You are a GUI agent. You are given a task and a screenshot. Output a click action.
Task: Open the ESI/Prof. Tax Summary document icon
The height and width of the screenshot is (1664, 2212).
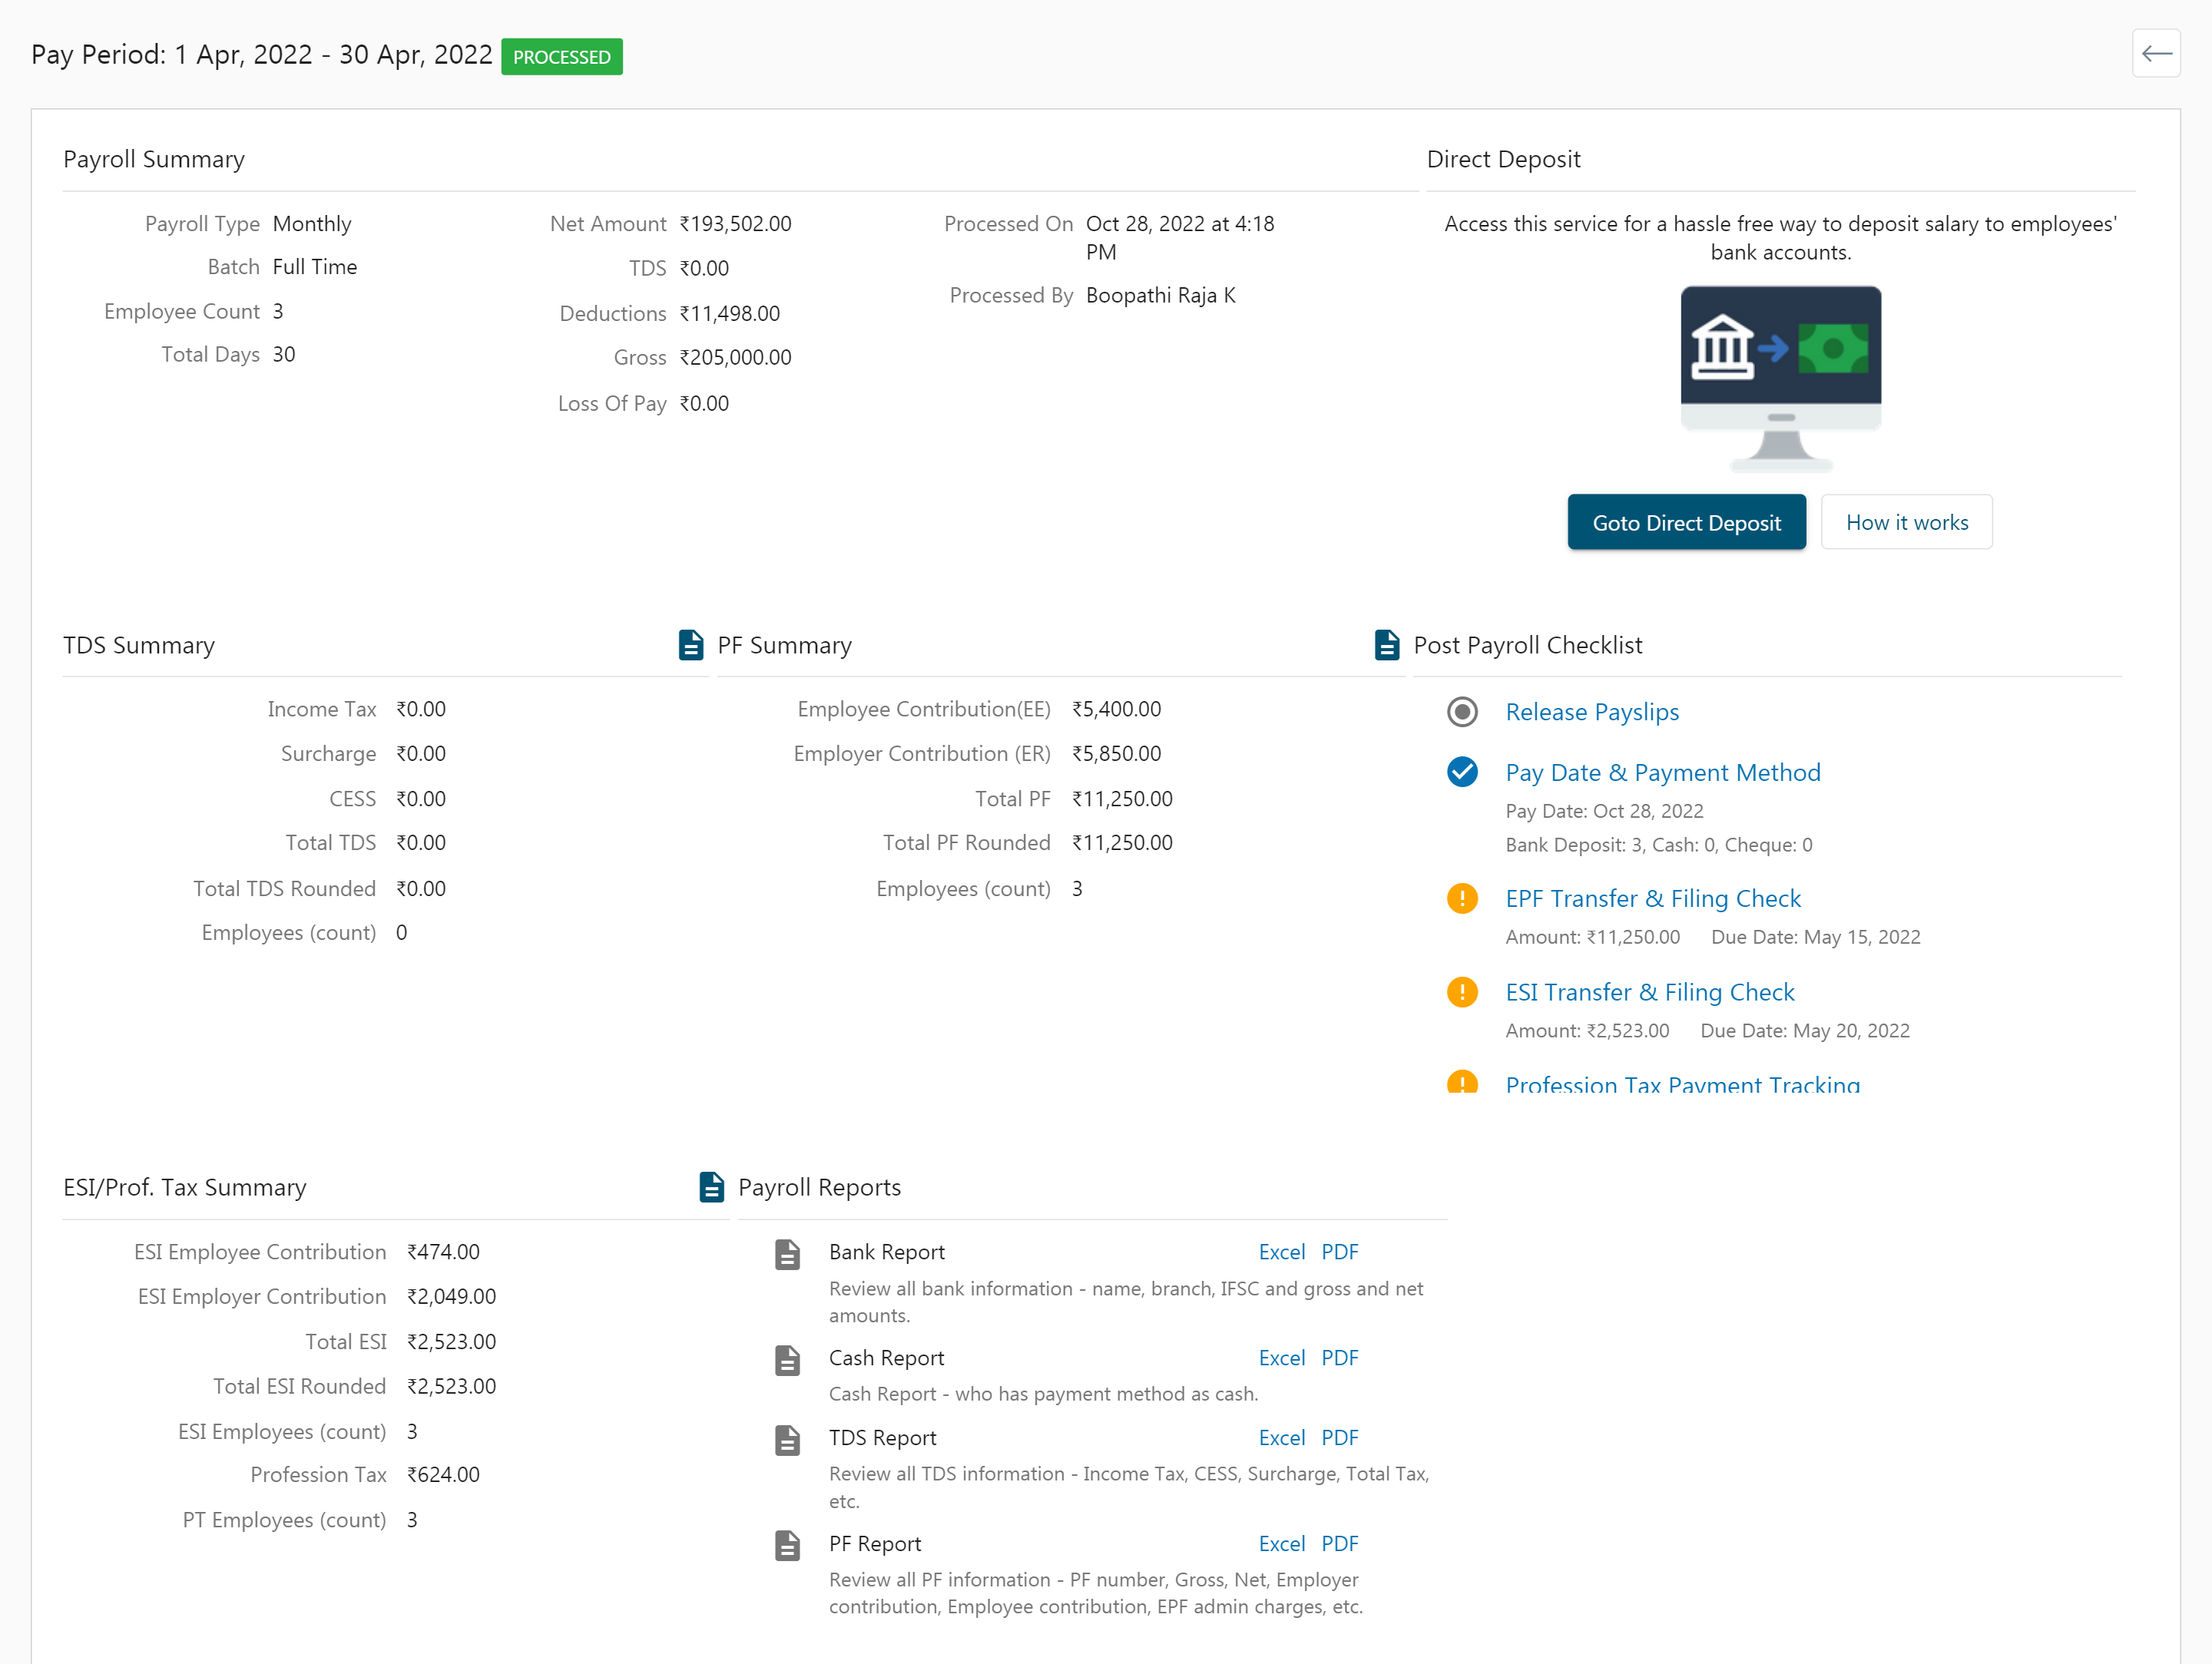(711, 1187)
